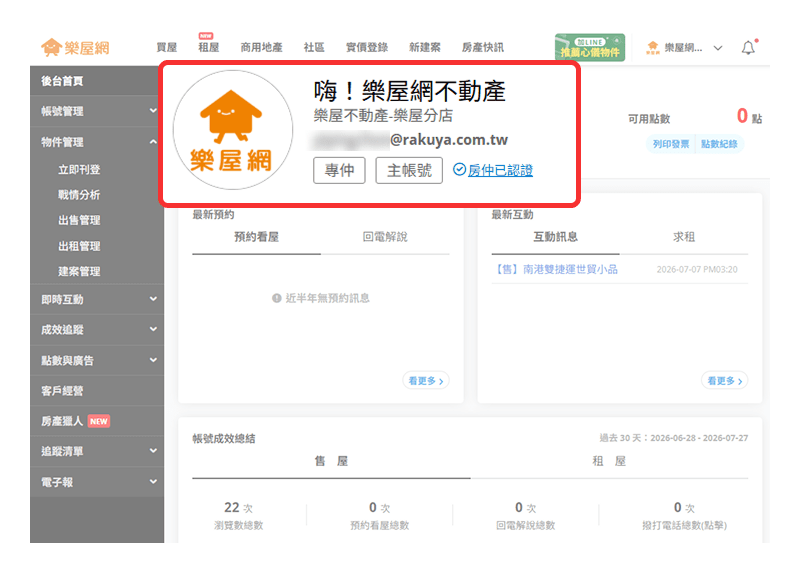
Task: Click the 主帳號 badge button
Action: pyautogui.click(x=409, y=170)
